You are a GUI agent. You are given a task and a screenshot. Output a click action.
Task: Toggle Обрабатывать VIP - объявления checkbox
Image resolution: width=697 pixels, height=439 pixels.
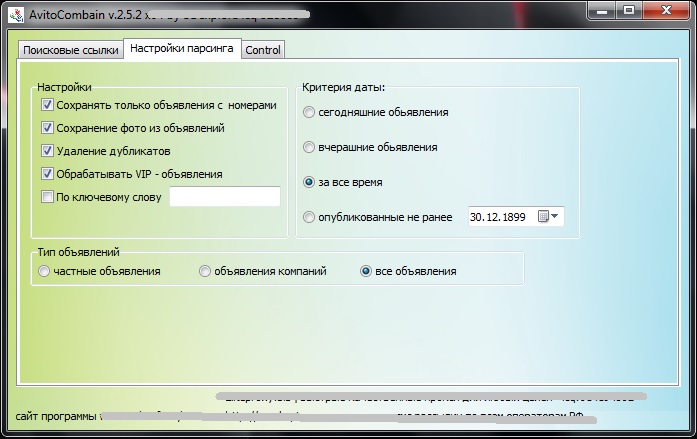point(47,174)
